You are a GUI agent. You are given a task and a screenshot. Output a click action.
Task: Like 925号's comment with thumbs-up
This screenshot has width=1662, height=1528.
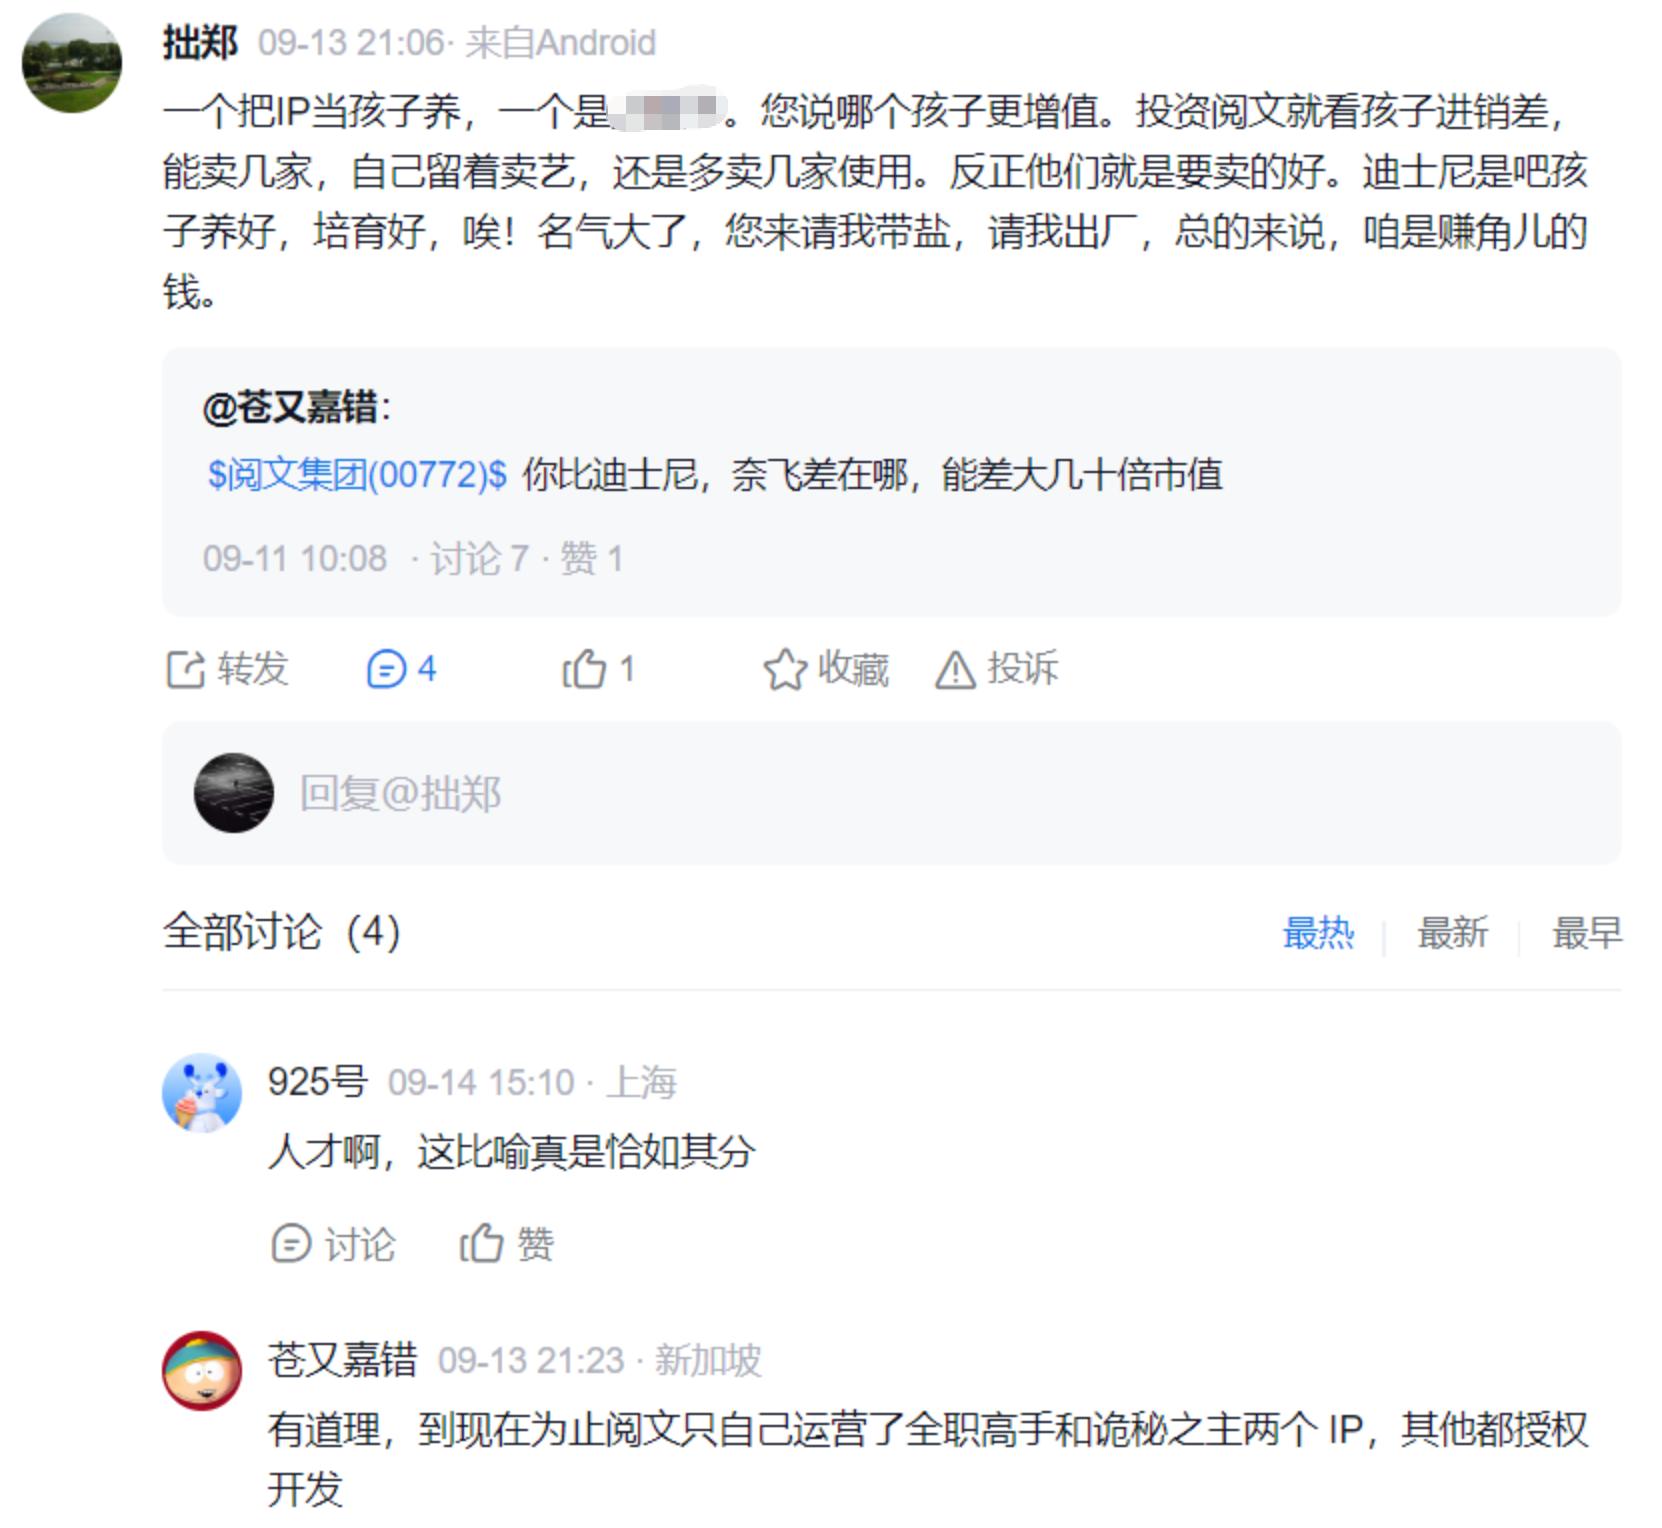point(481,1243)
